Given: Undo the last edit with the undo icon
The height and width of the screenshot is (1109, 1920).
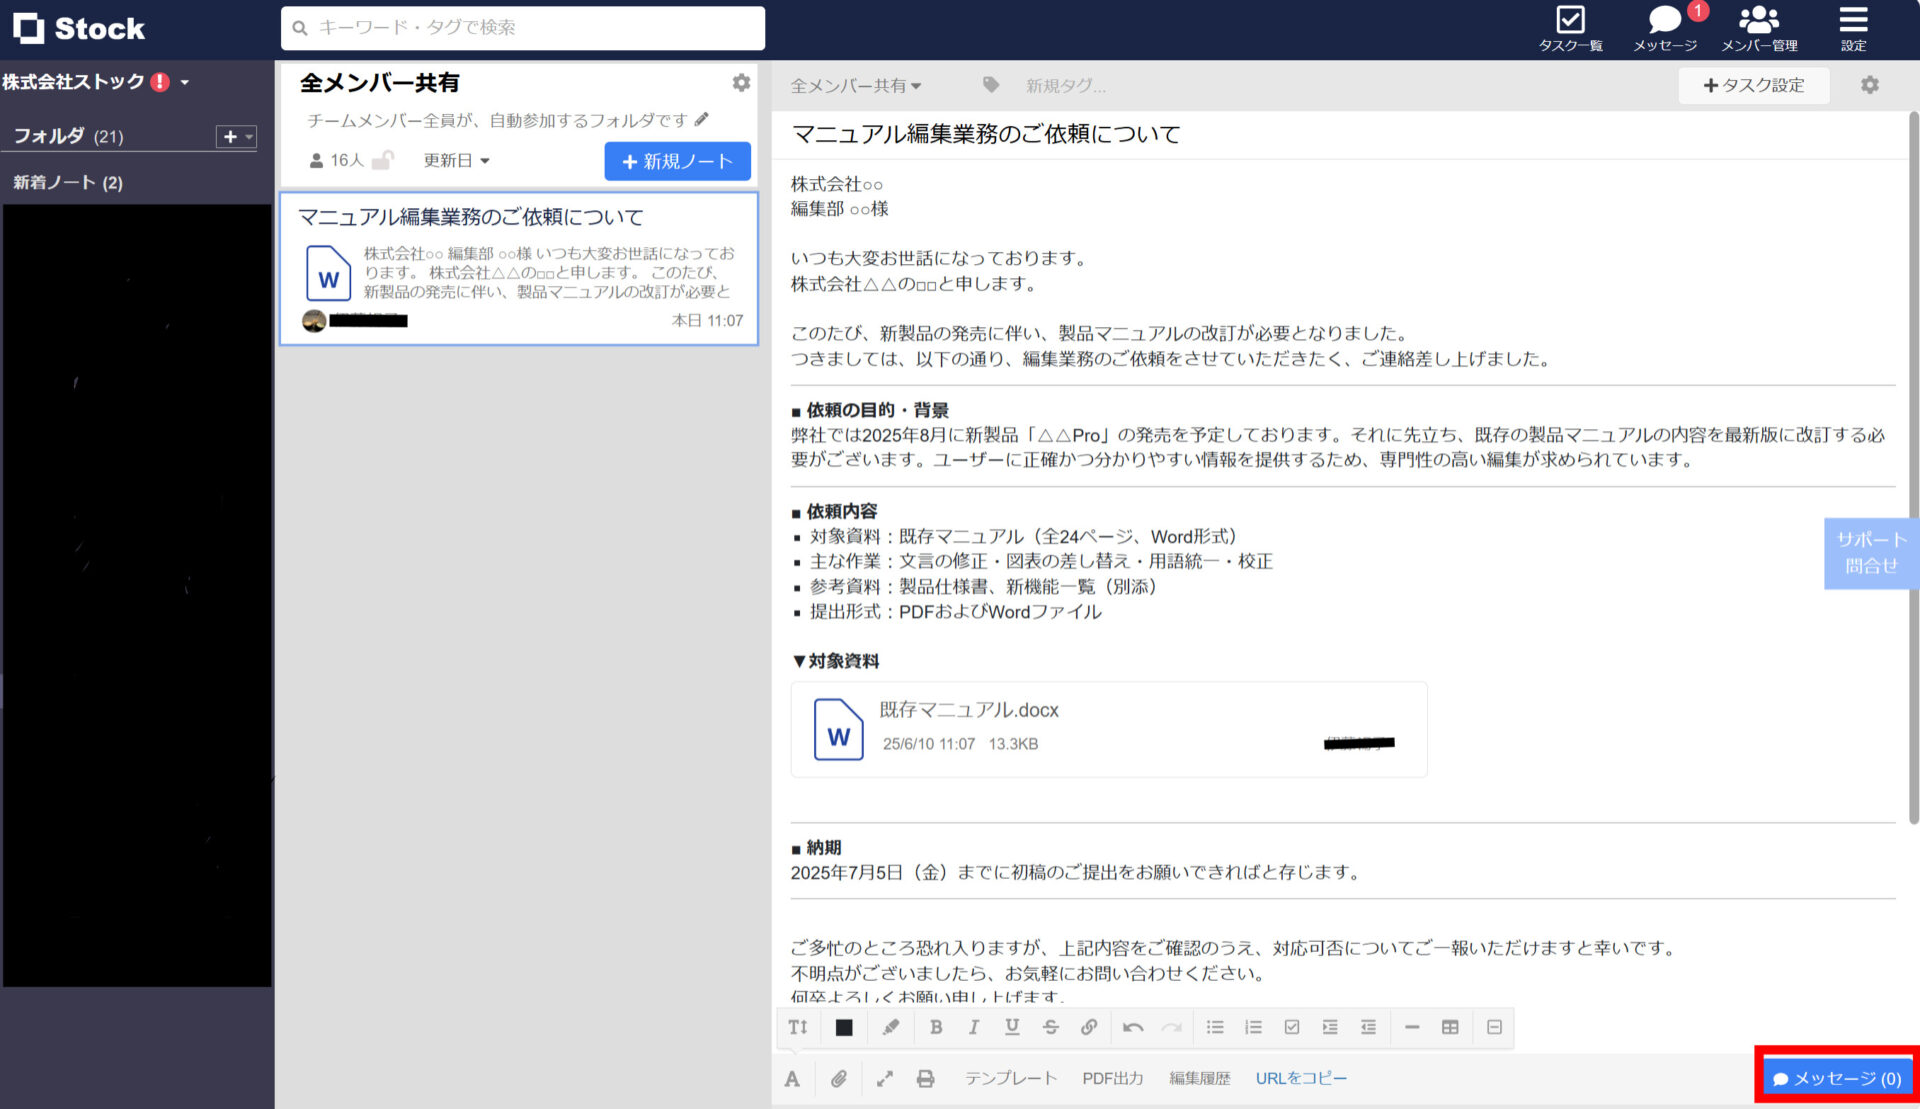Looking at the screenshot, I should [1133, 1027].
